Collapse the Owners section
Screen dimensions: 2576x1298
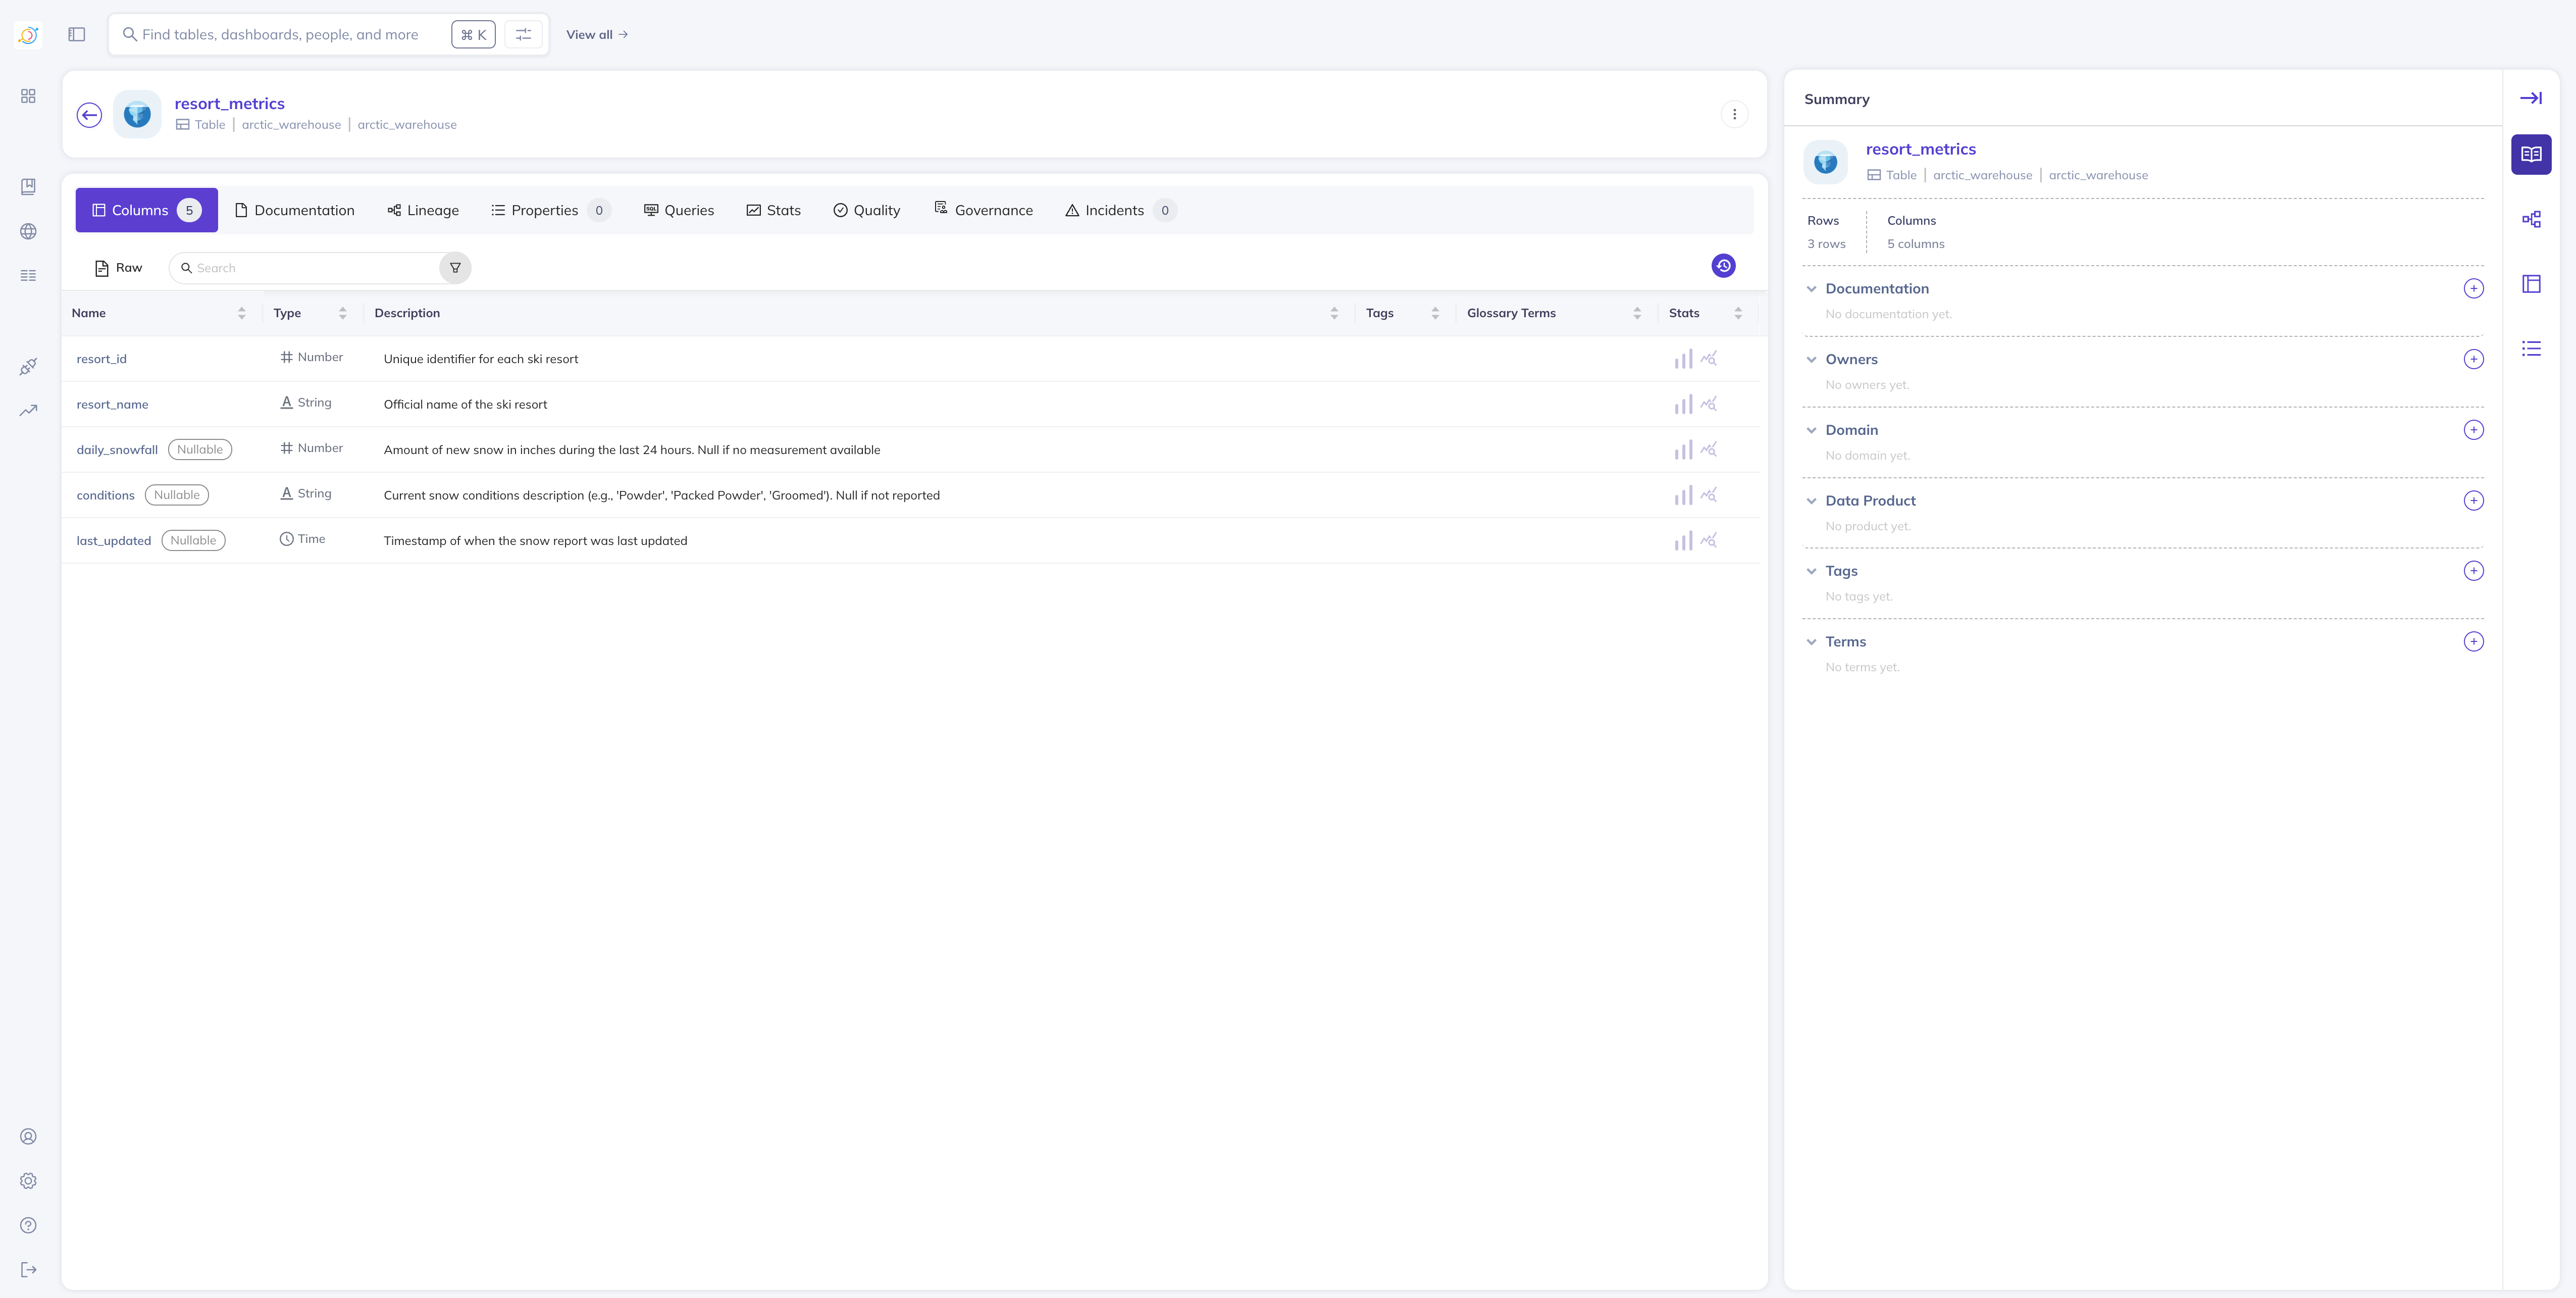(1811, 359)
